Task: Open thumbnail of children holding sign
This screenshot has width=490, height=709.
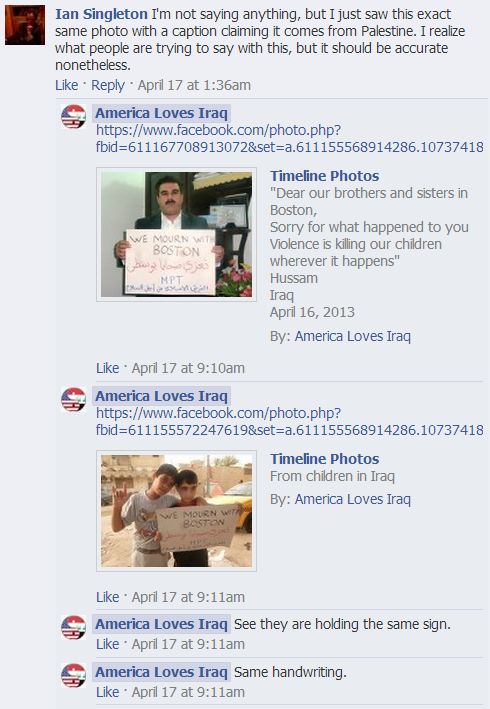Action: 176,511
